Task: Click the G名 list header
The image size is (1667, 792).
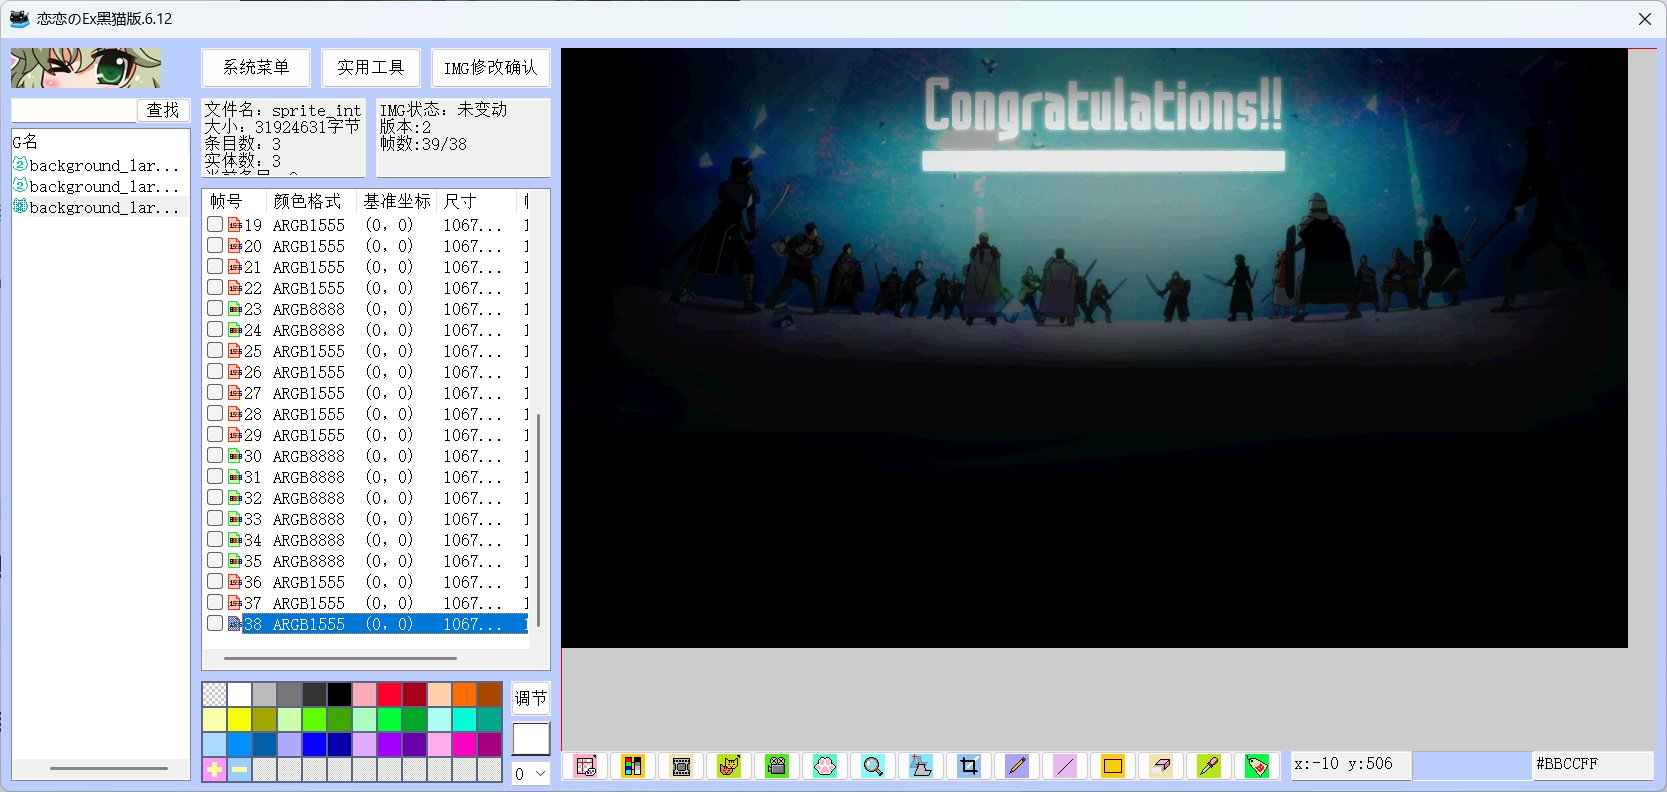Action: [x=26, y=142]
